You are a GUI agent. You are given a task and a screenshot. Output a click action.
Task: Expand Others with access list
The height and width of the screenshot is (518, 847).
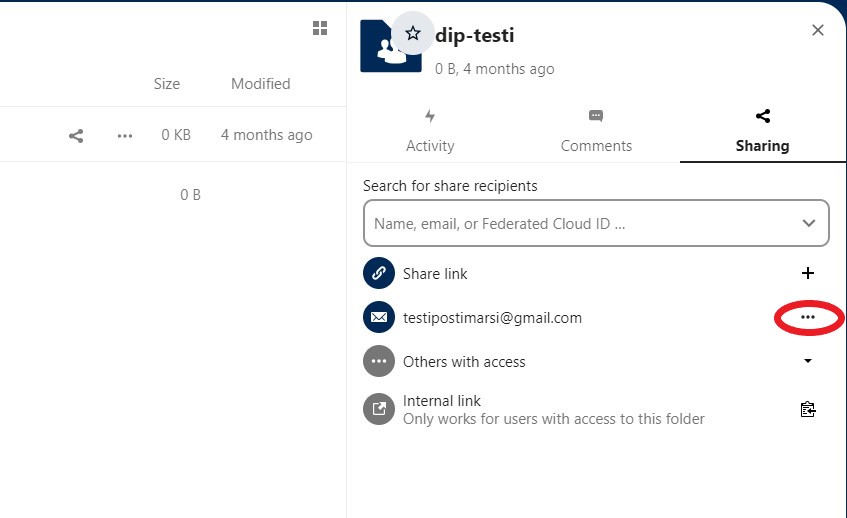(808, 362)
